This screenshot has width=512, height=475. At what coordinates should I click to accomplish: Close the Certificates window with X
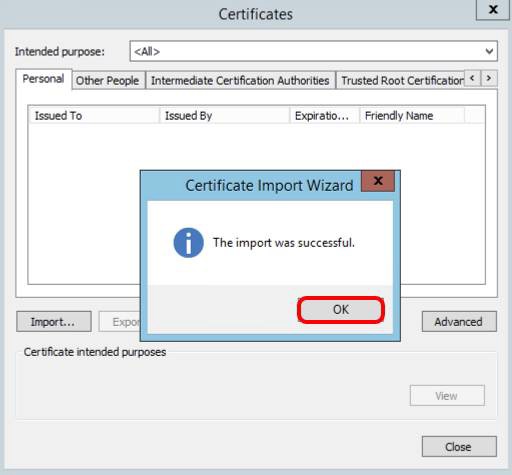493,10
